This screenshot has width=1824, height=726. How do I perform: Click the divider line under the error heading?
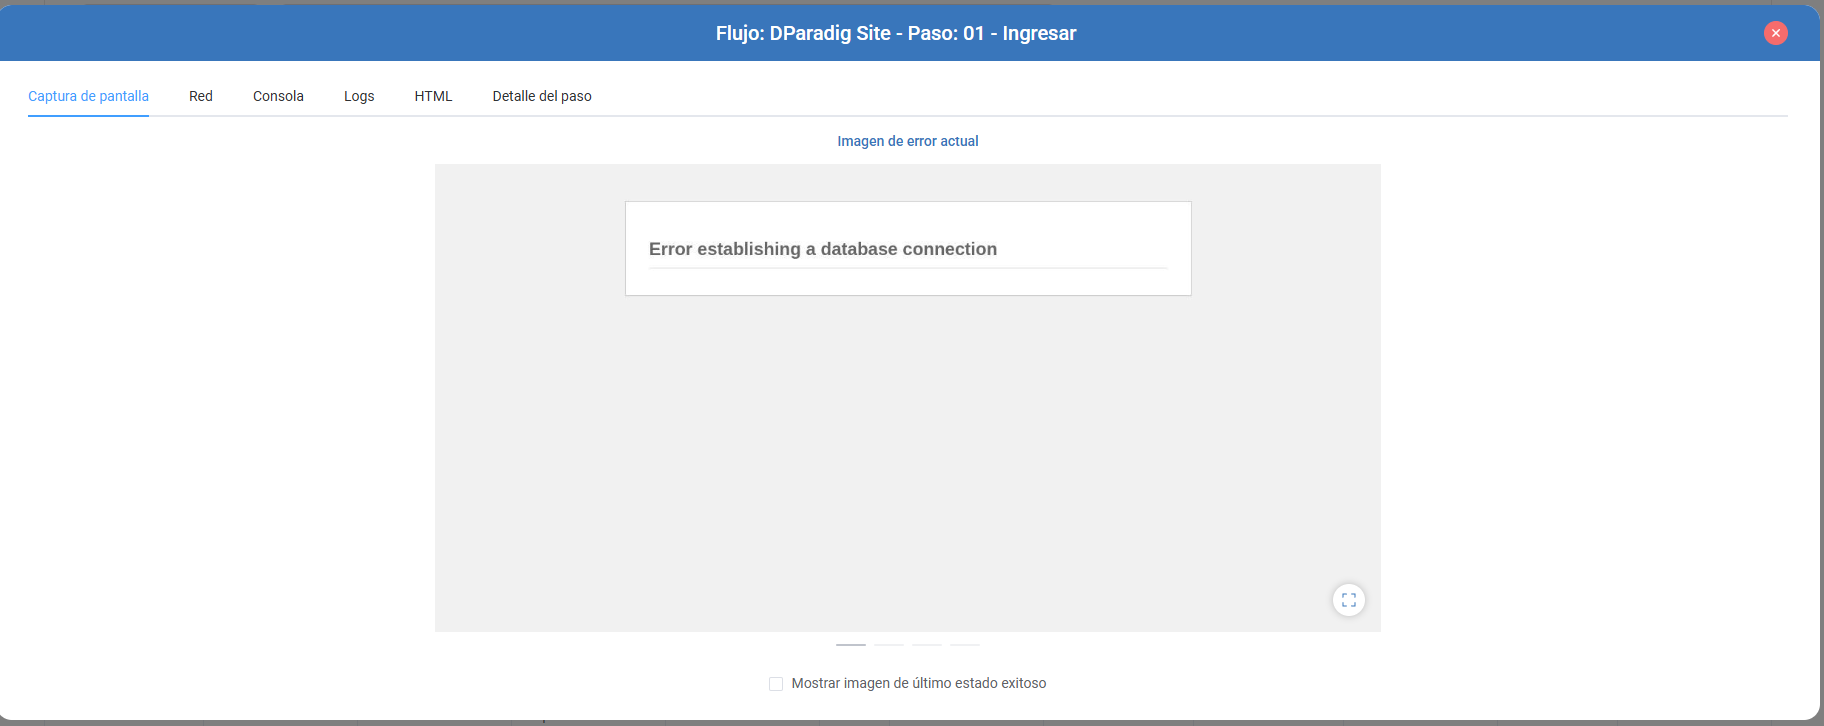[x=908, y=268]
